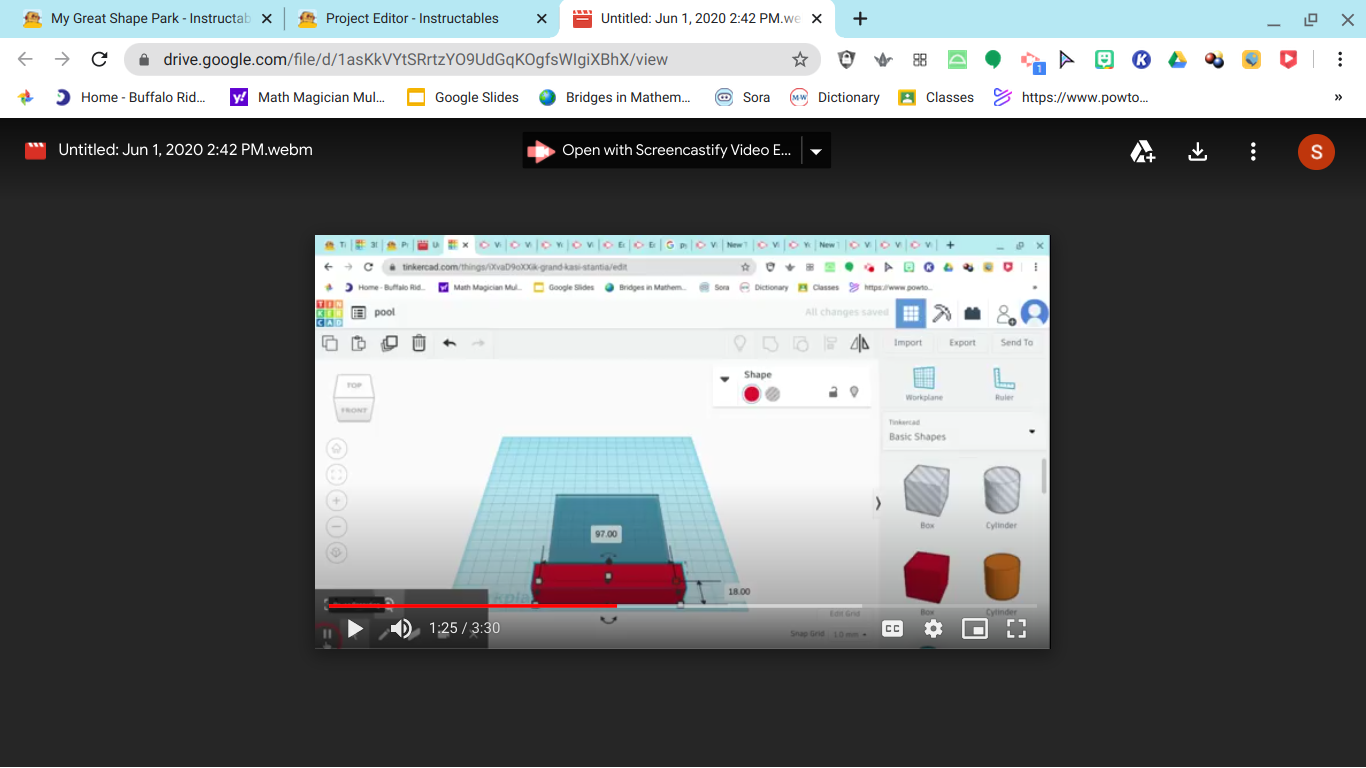Open the Math Magician Mul... bookmark
The image size is (1366, 768).
[308, 97]
